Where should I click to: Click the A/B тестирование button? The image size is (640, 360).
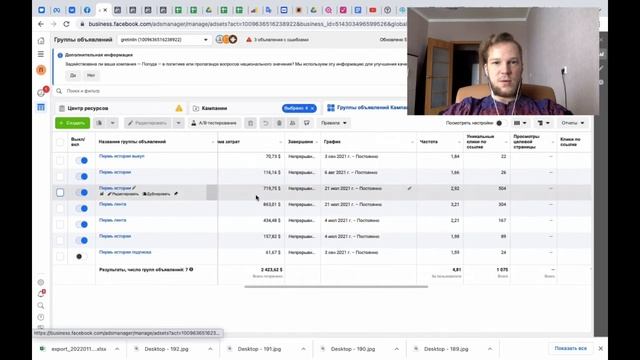[x=214, y=123]
